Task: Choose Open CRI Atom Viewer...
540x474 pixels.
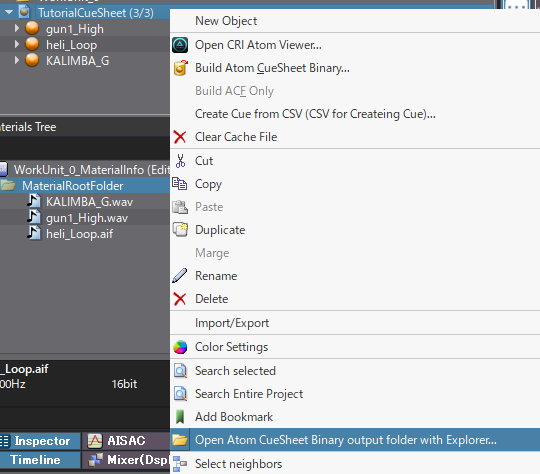Action: (355, 45)
